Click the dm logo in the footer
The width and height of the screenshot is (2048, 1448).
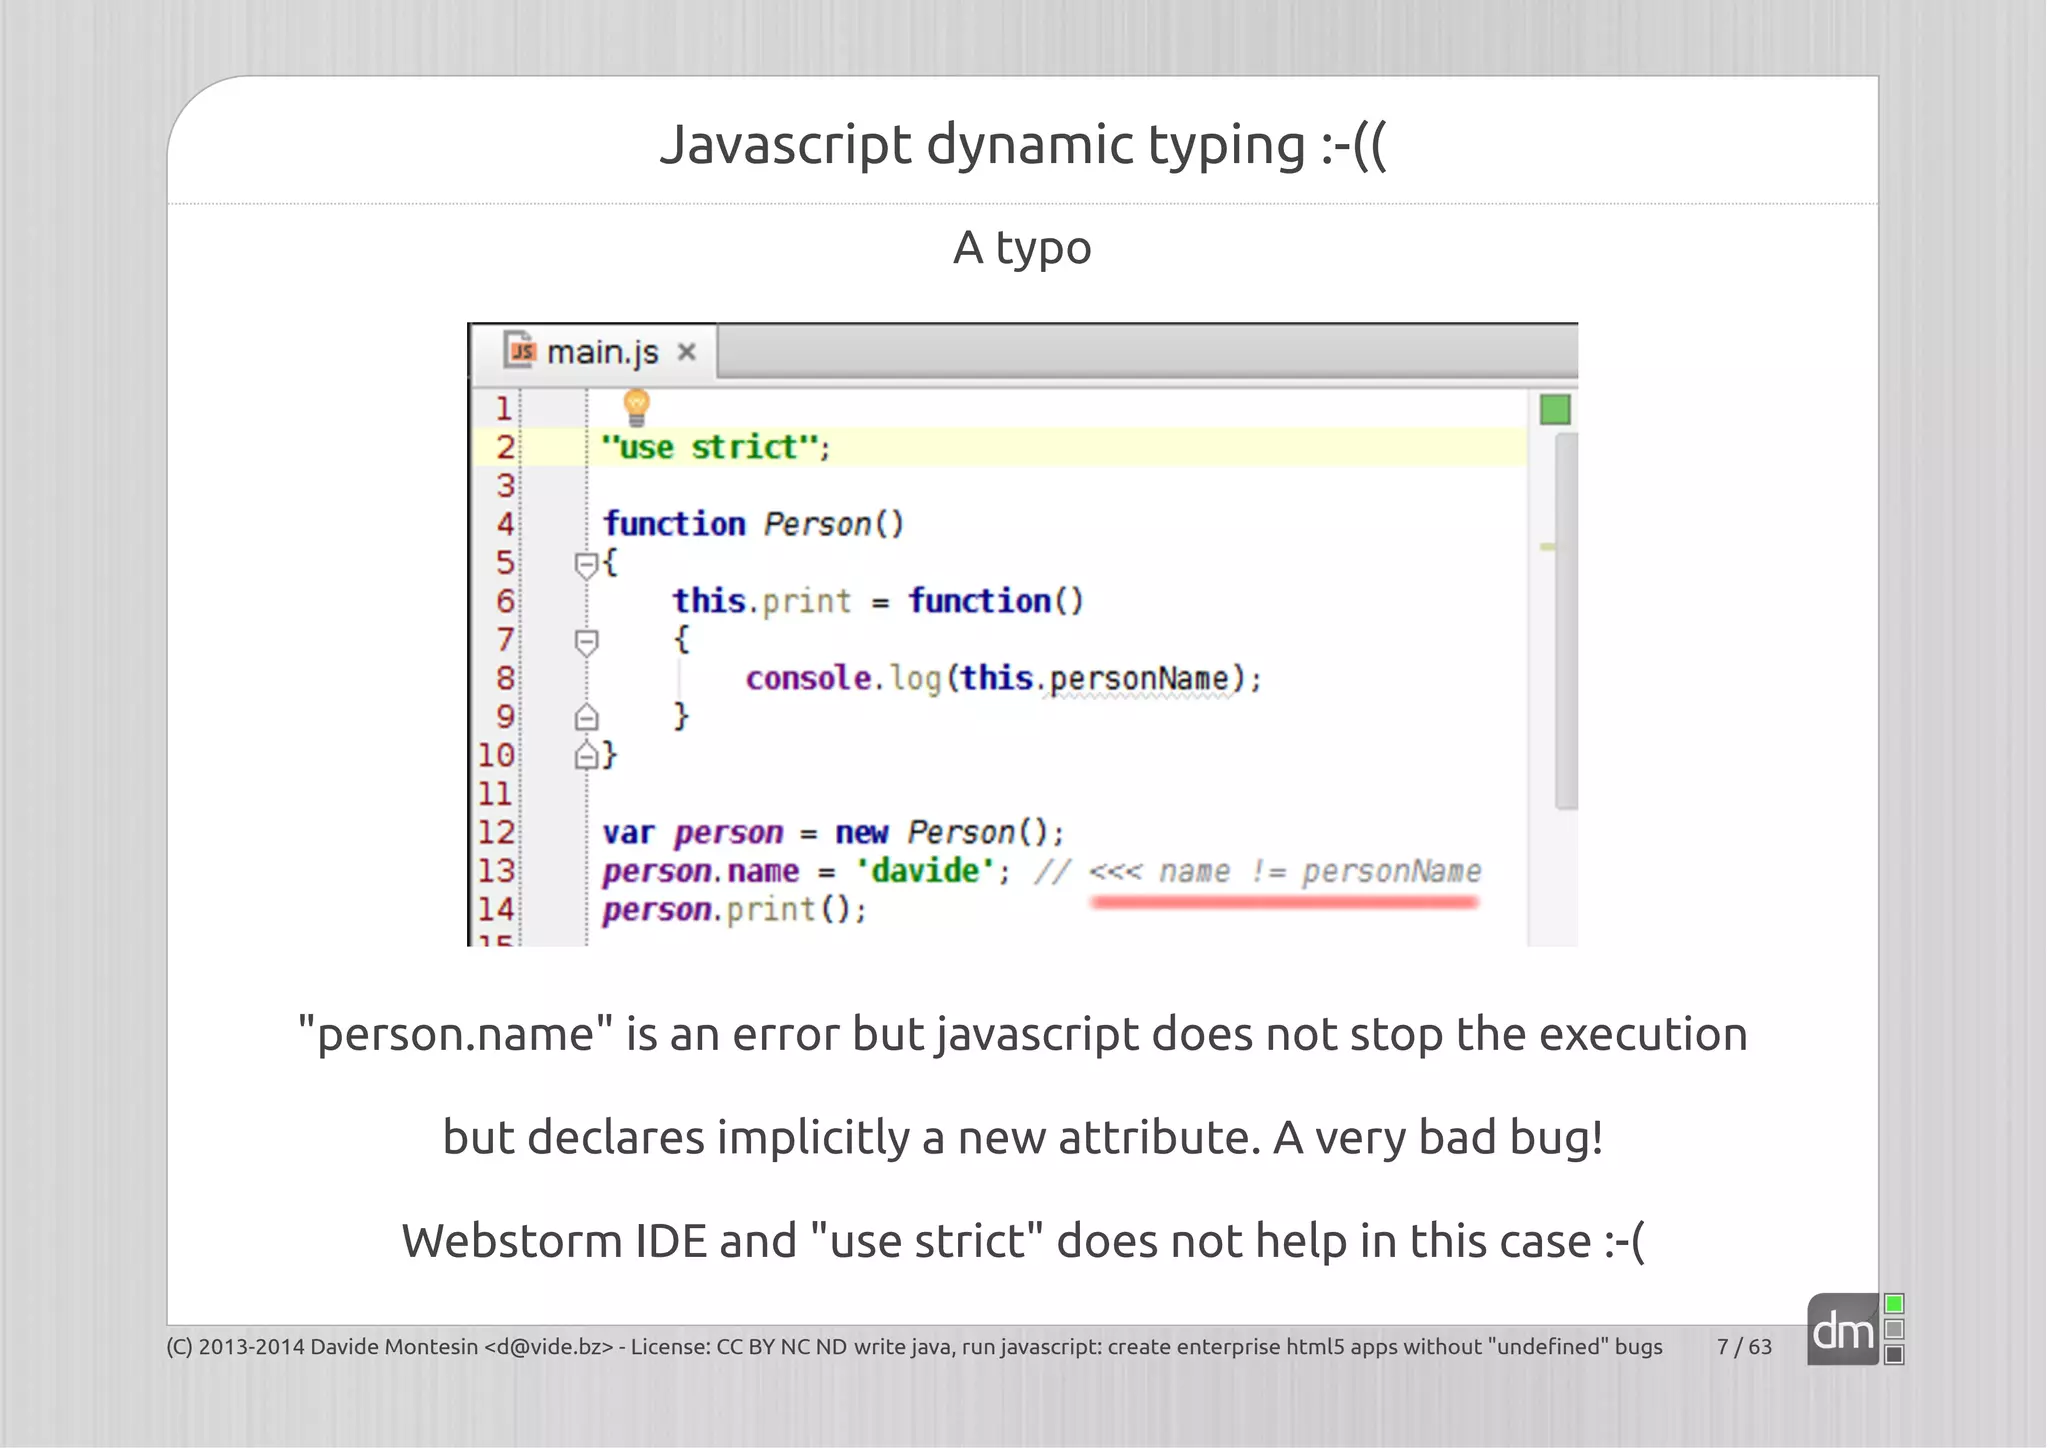tap(1843, 1330)
